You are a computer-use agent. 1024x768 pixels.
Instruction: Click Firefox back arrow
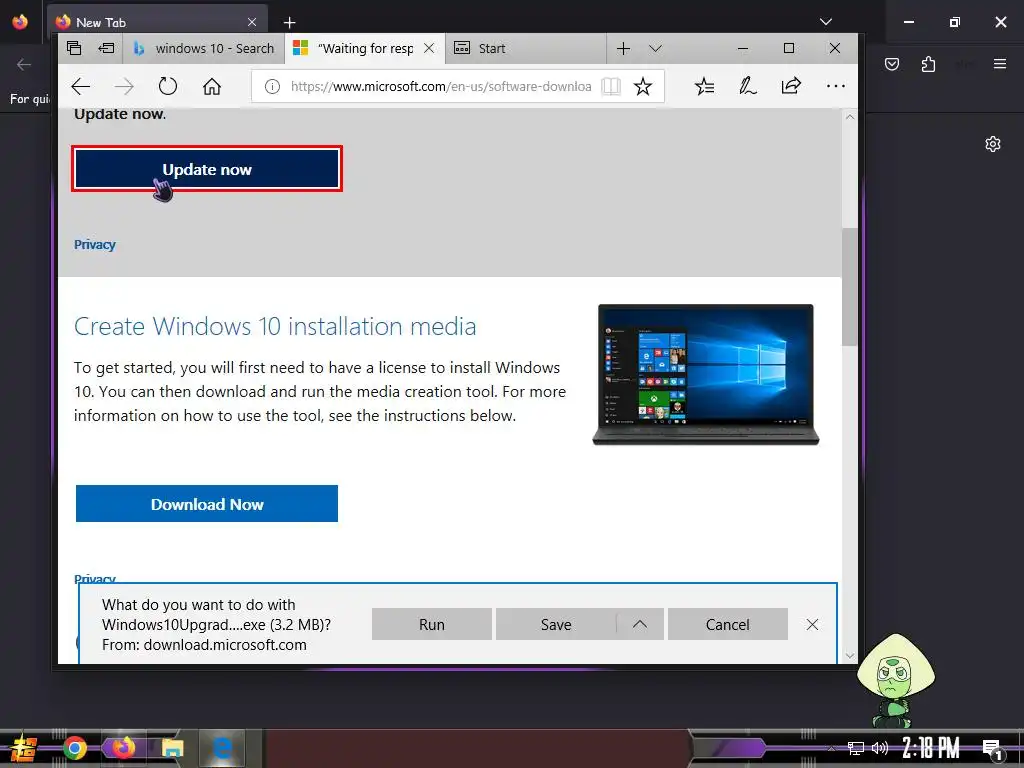pos(24,64)
